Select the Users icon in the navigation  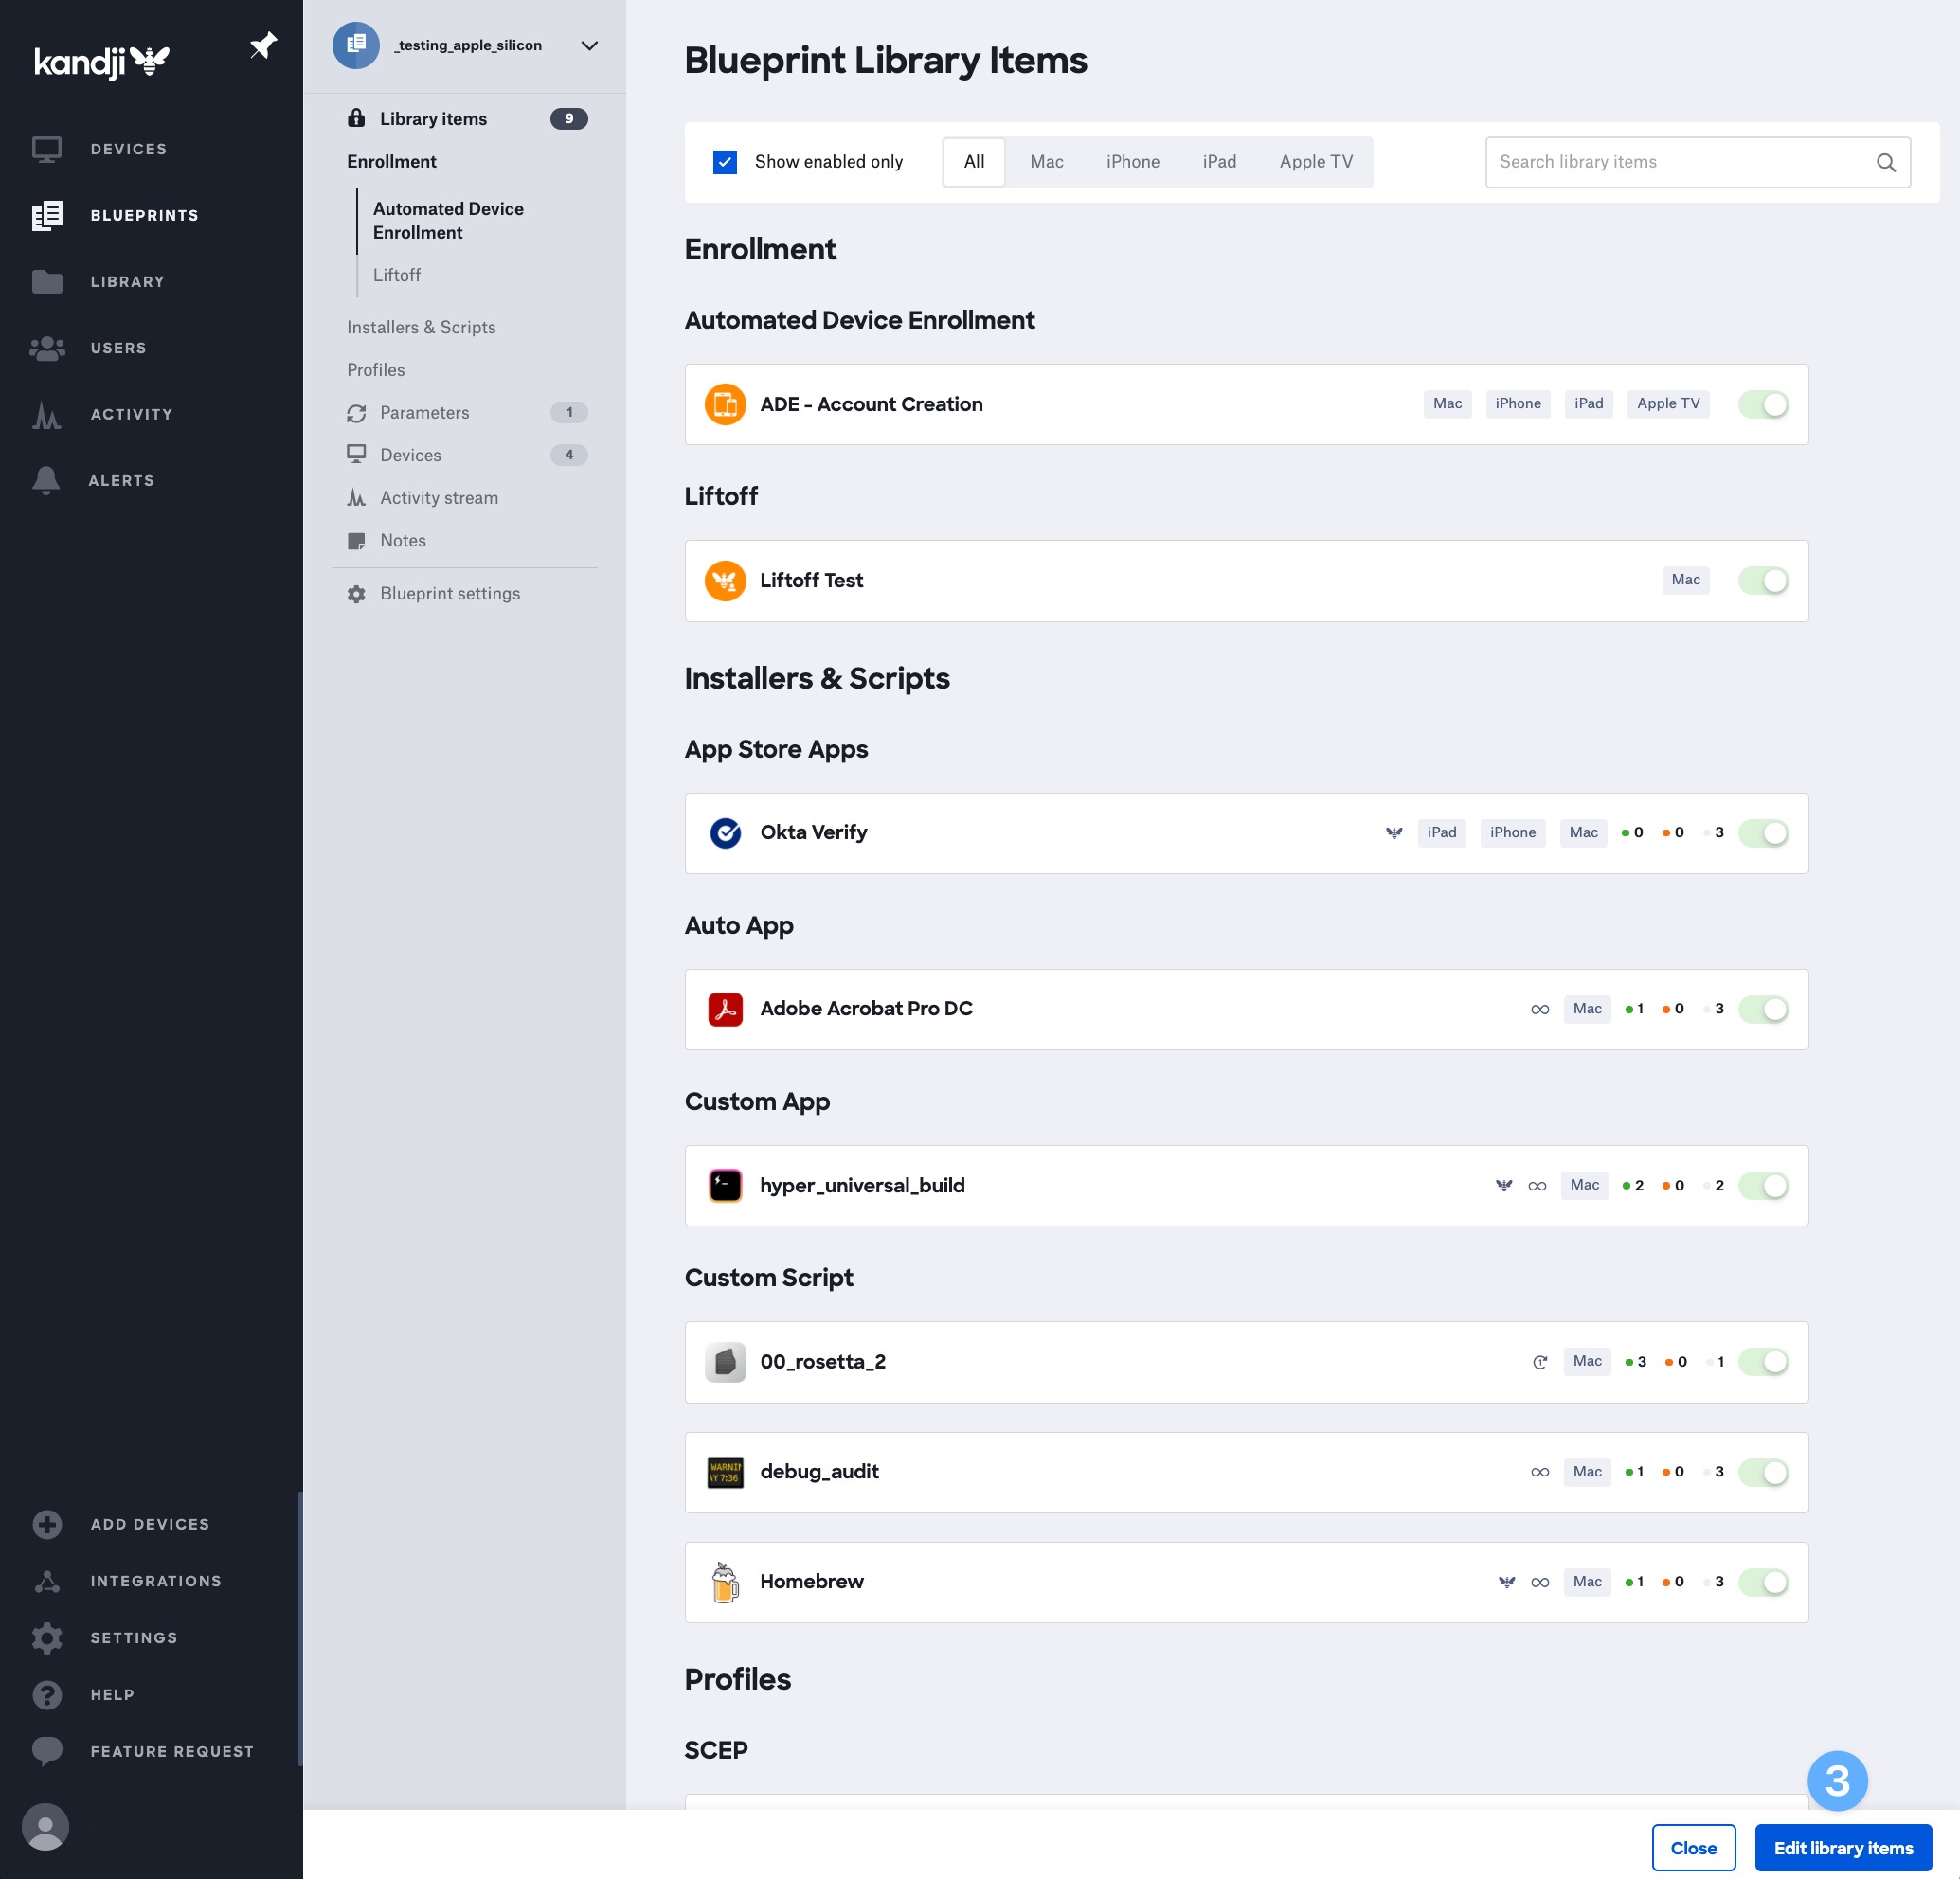(47, 347)
